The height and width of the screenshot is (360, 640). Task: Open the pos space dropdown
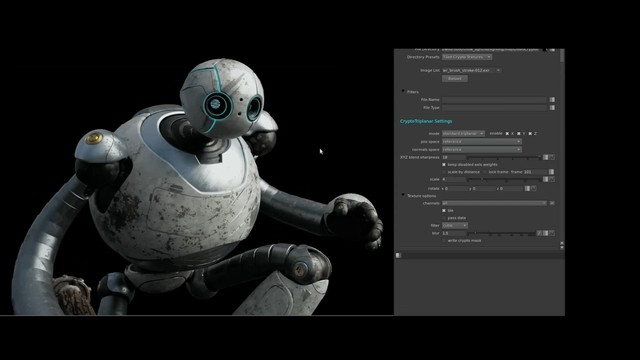[482, 142]
